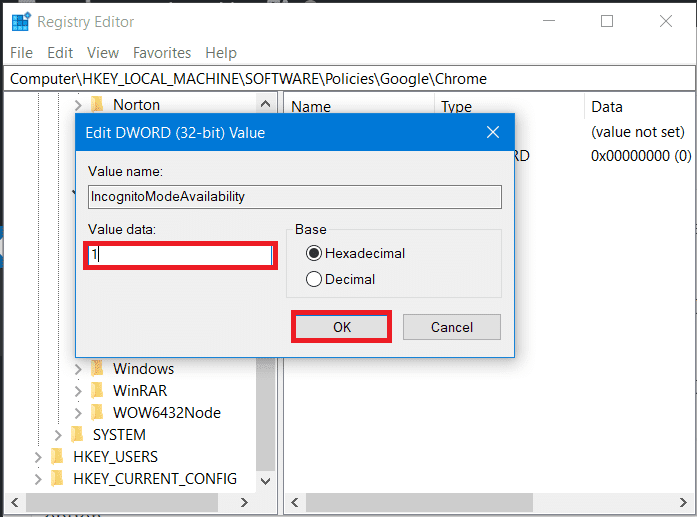Select the HKEY_USERS folder icon
The image size is (697, 517).
57,457
